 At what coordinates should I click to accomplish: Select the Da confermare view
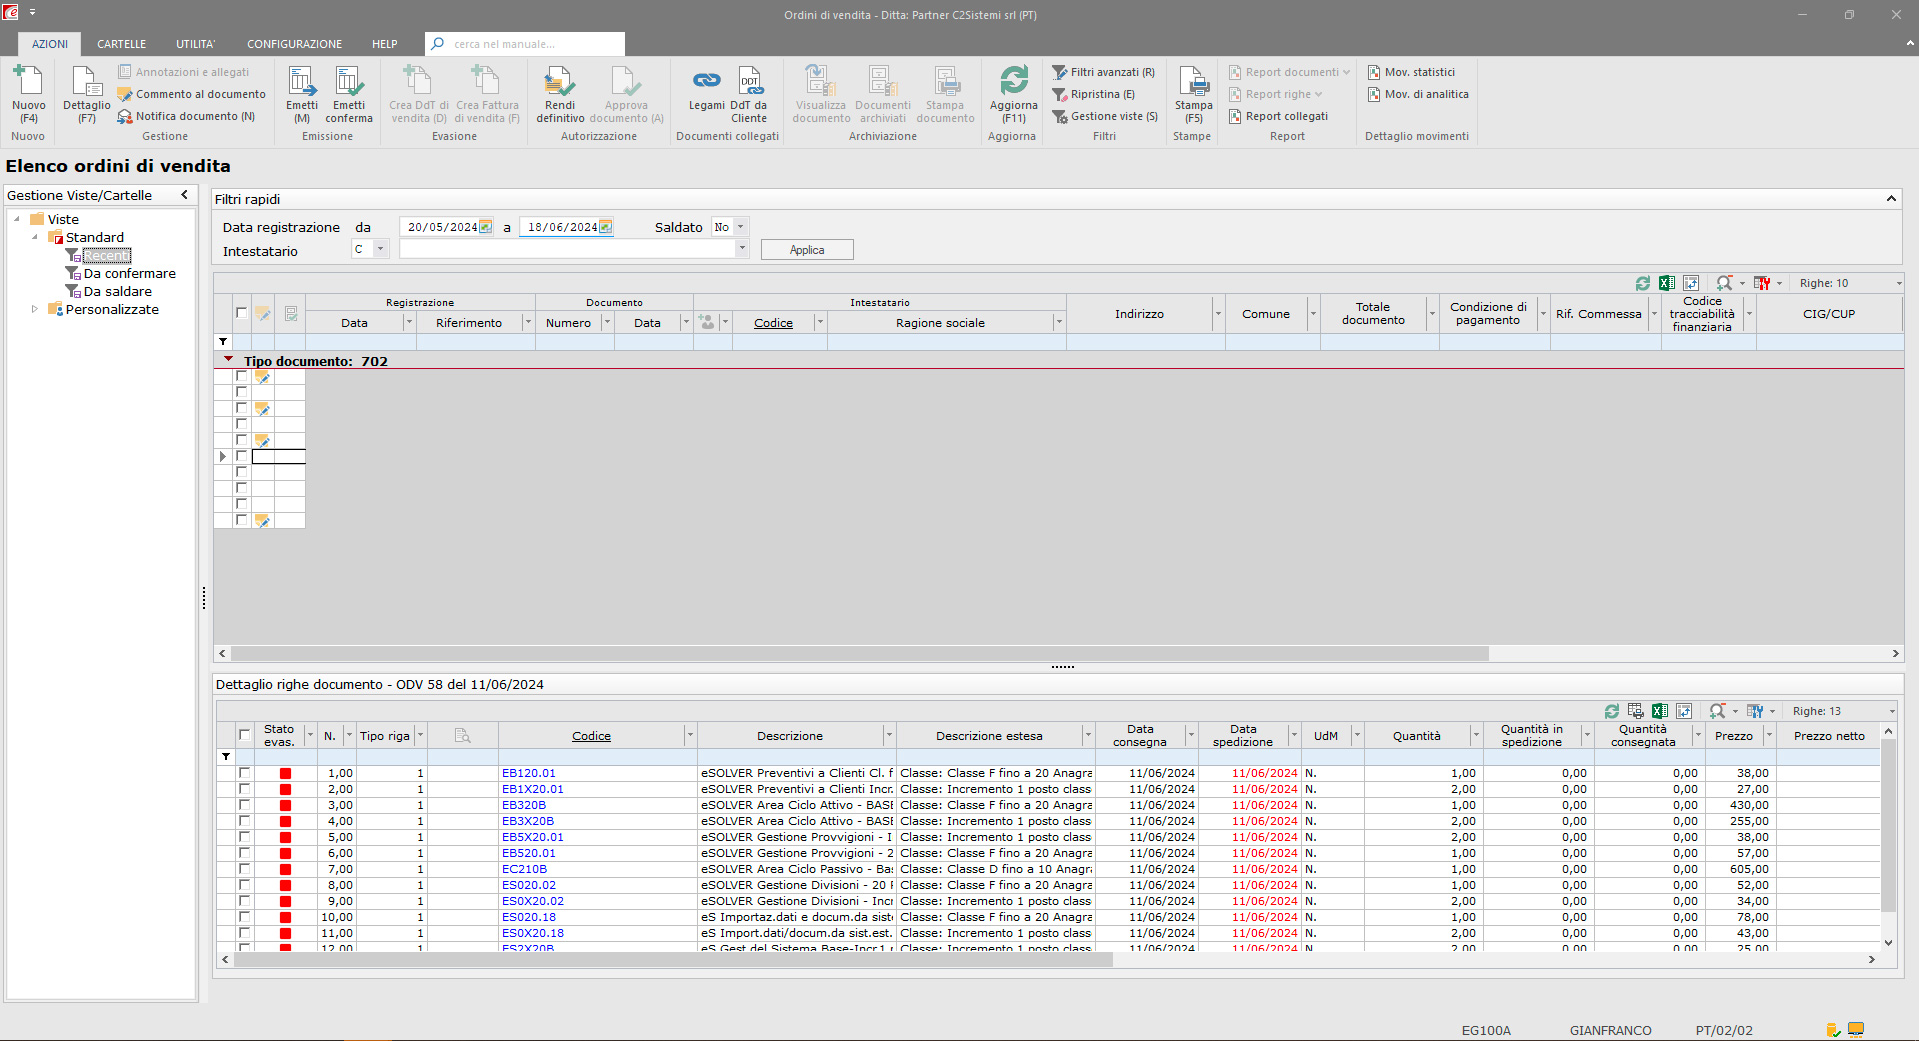point(129,274)
